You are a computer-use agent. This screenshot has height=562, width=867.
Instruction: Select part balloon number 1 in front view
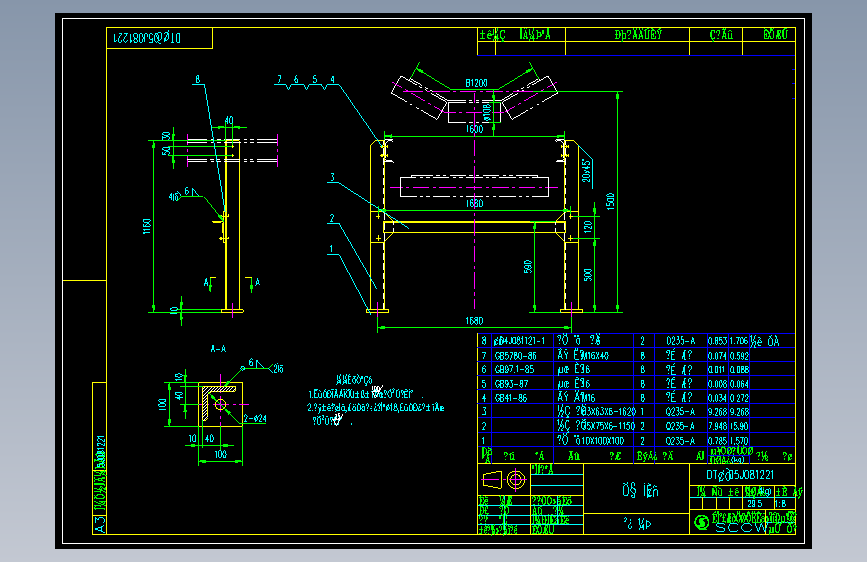coord(331,249)
